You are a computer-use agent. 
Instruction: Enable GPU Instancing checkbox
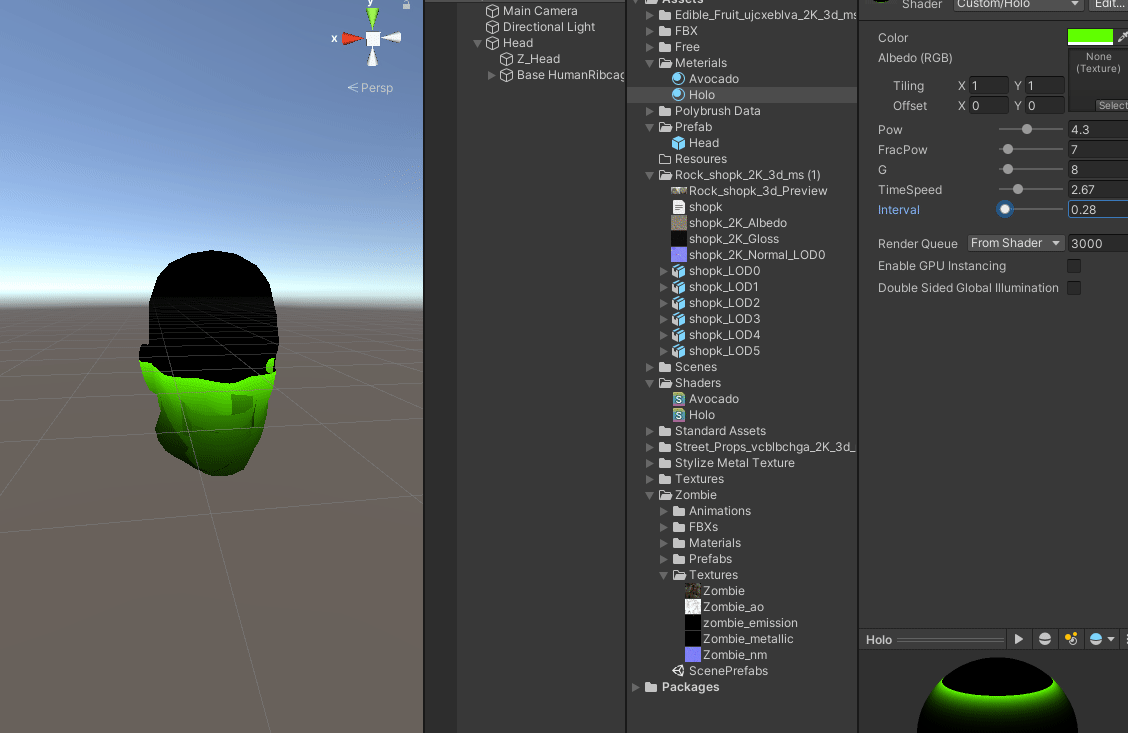point(1074,266)
